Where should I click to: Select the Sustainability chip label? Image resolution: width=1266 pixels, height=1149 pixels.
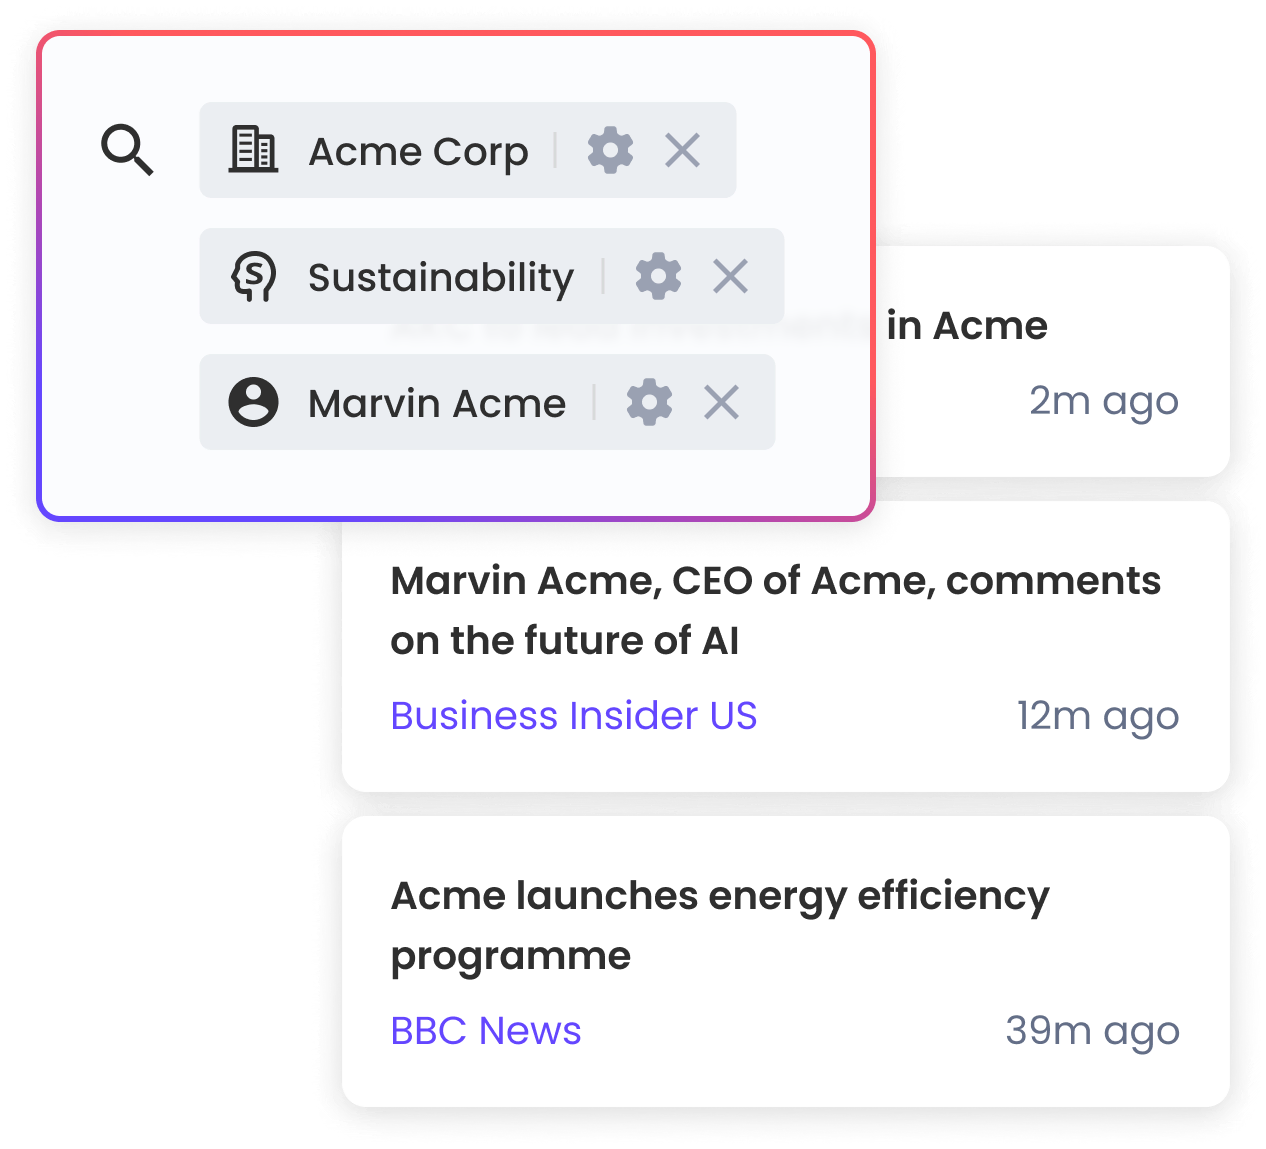click(441, 278)
